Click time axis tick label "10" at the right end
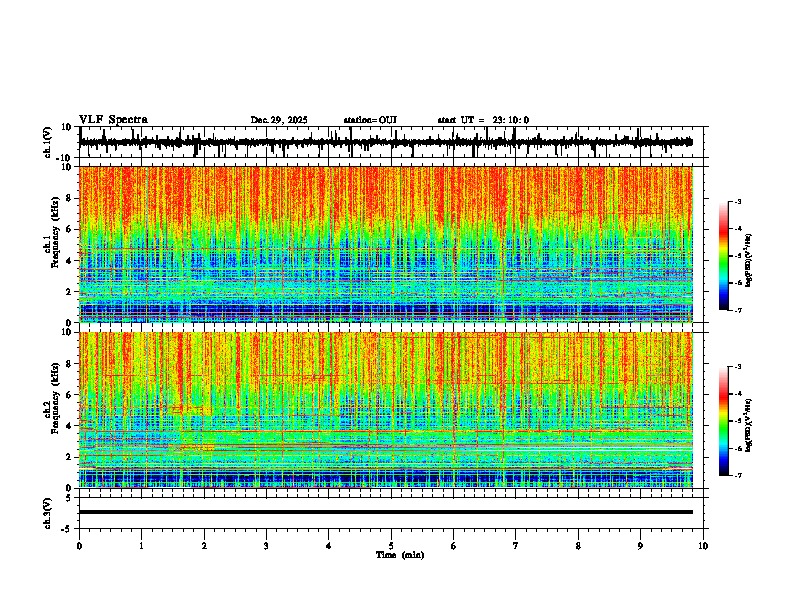Viewport: 792px width, 612px height. (703, 546)
